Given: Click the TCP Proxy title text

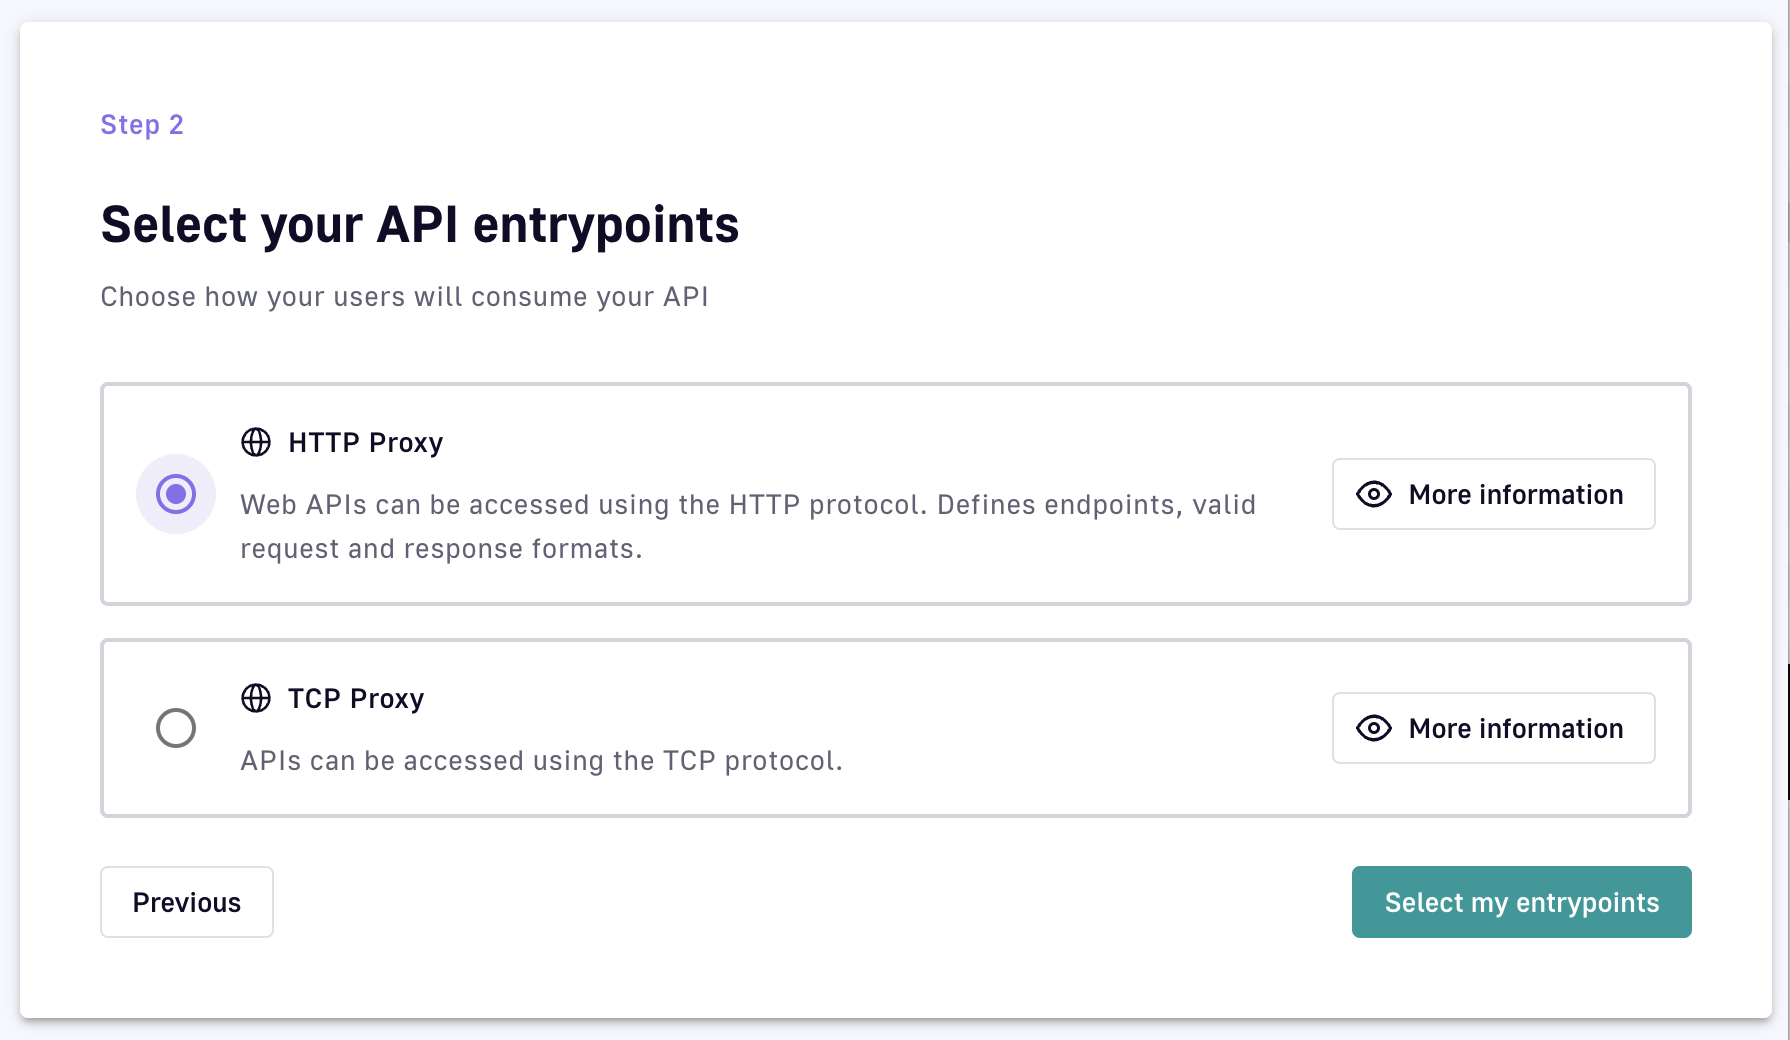Looking at the screenshot, I should point(356,698).
